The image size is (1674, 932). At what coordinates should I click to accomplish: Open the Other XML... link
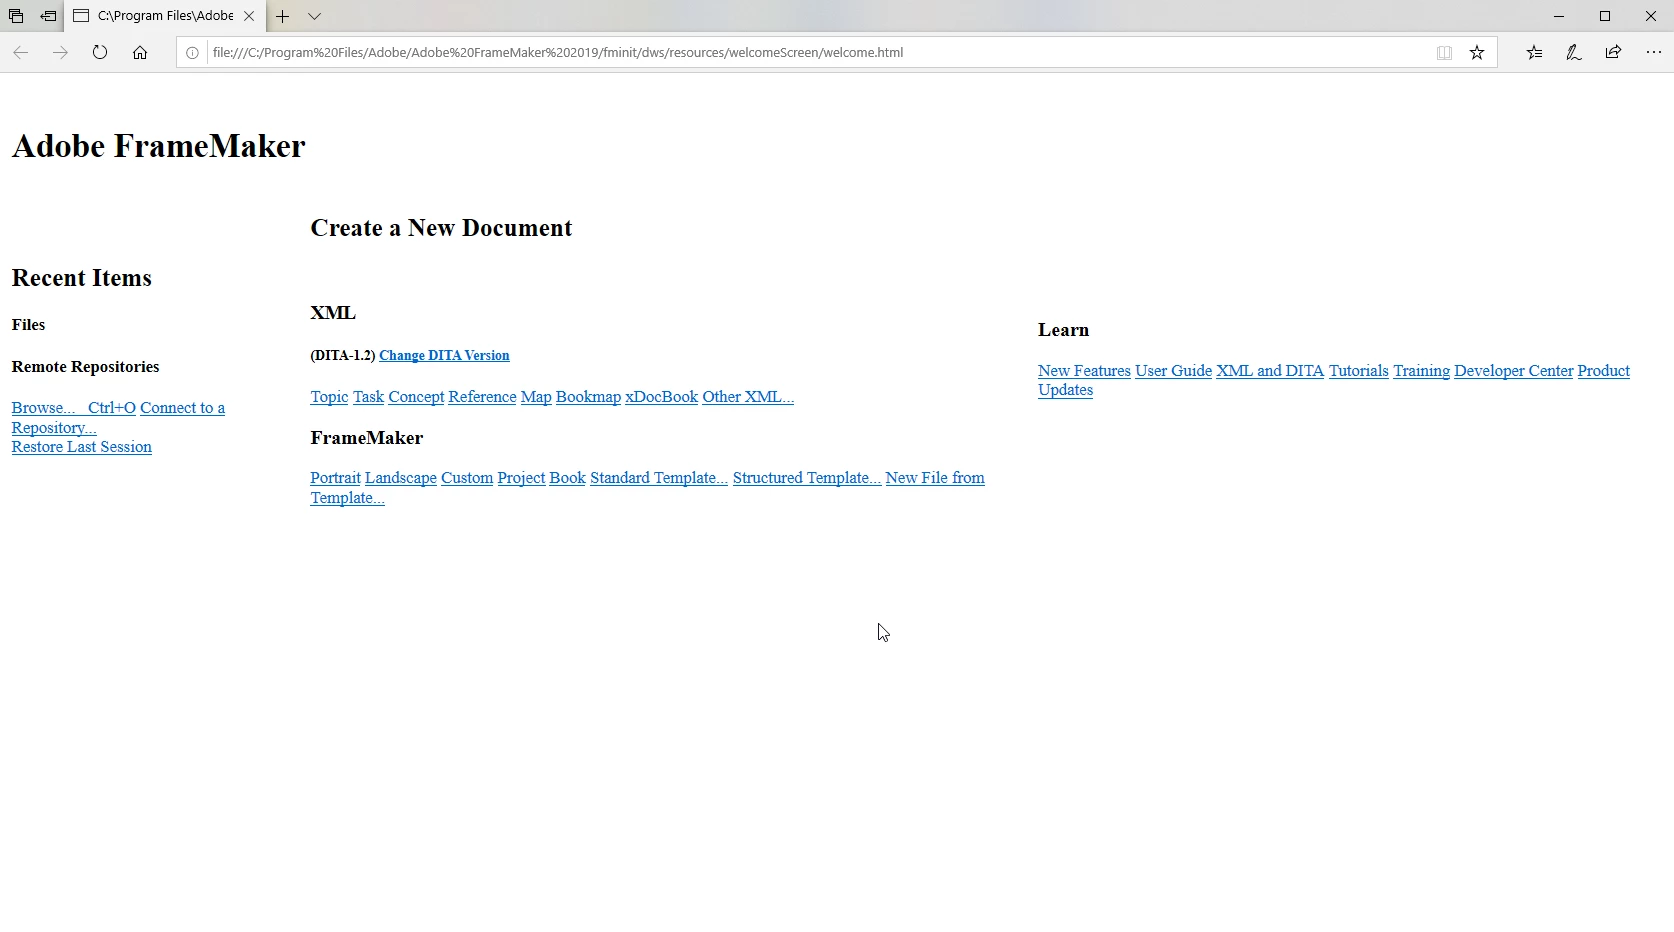coord(748,397)
